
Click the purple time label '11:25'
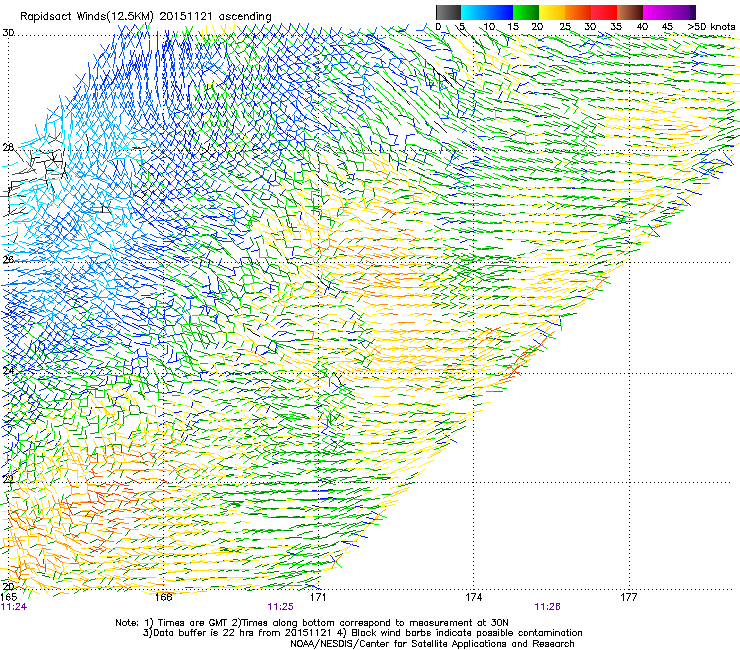pos(280,607)
